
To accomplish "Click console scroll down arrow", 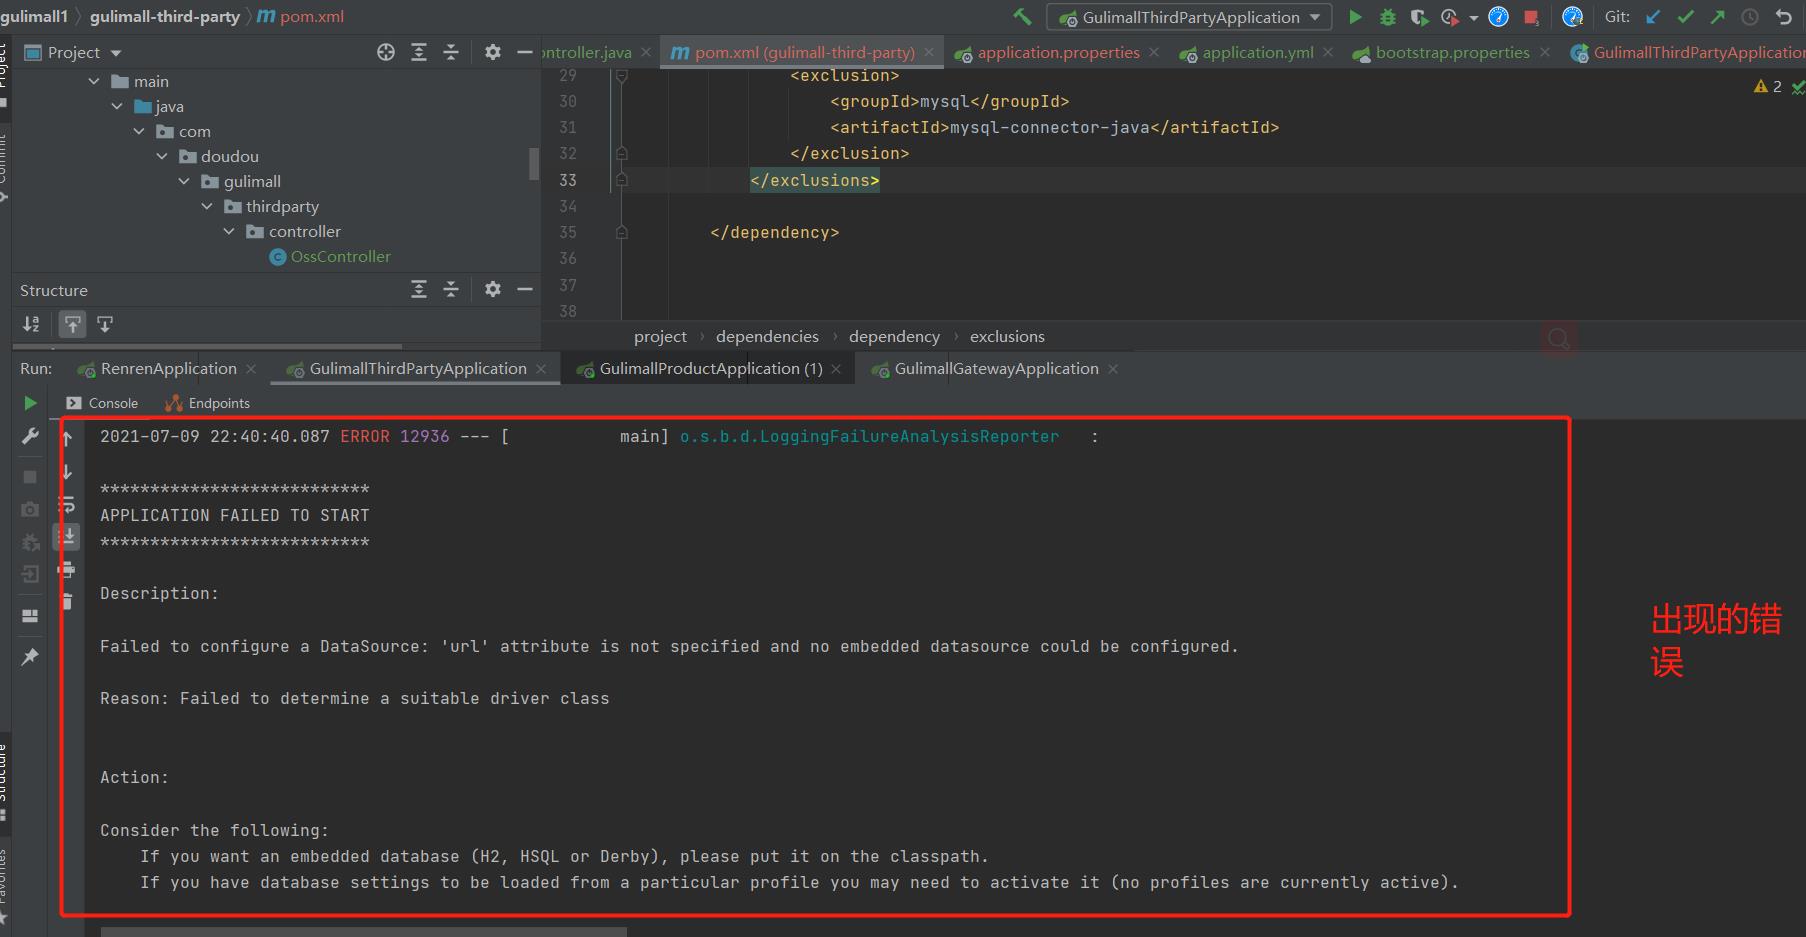I will (x=67, y=471).
